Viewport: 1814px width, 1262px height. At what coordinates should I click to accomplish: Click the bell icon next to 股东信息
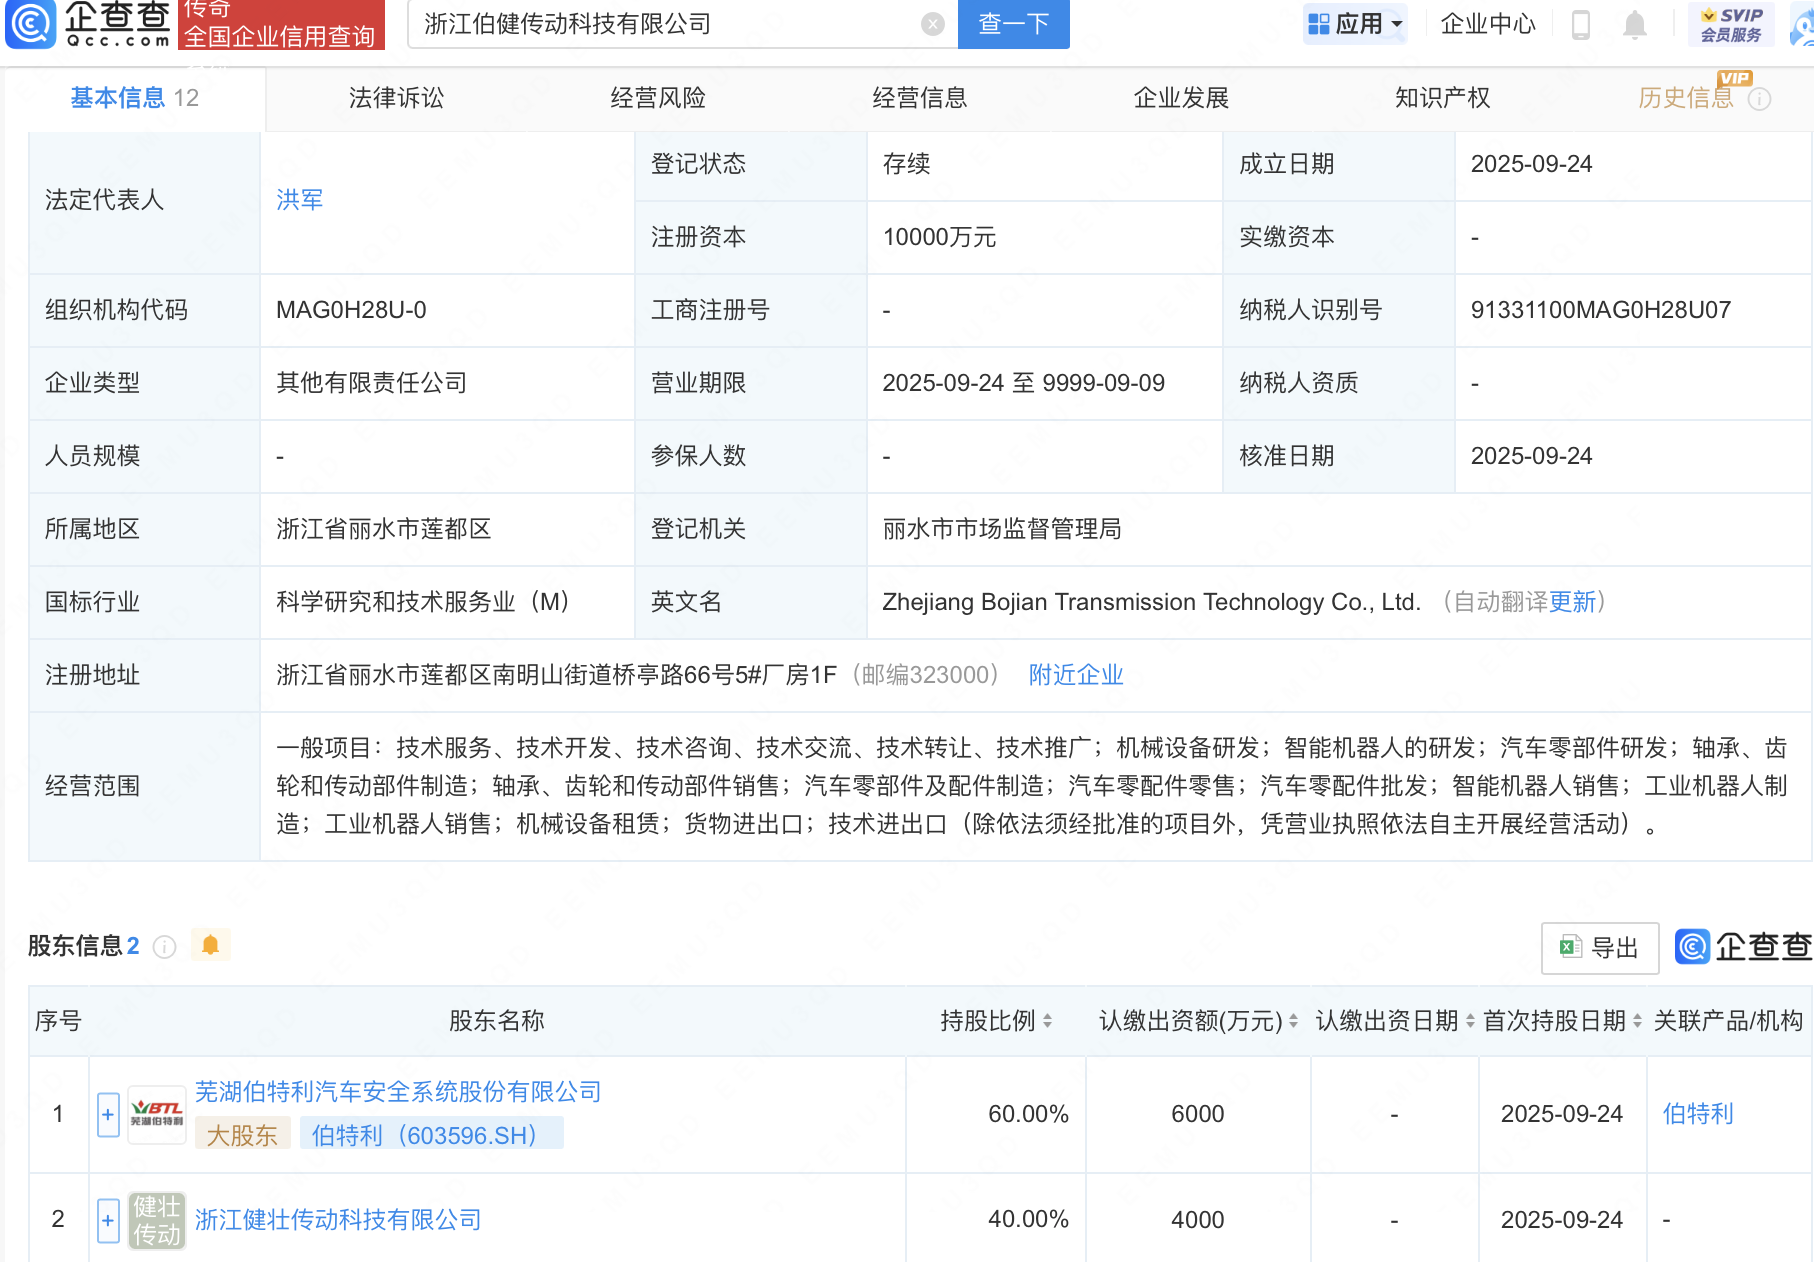[x=210, y=944]
